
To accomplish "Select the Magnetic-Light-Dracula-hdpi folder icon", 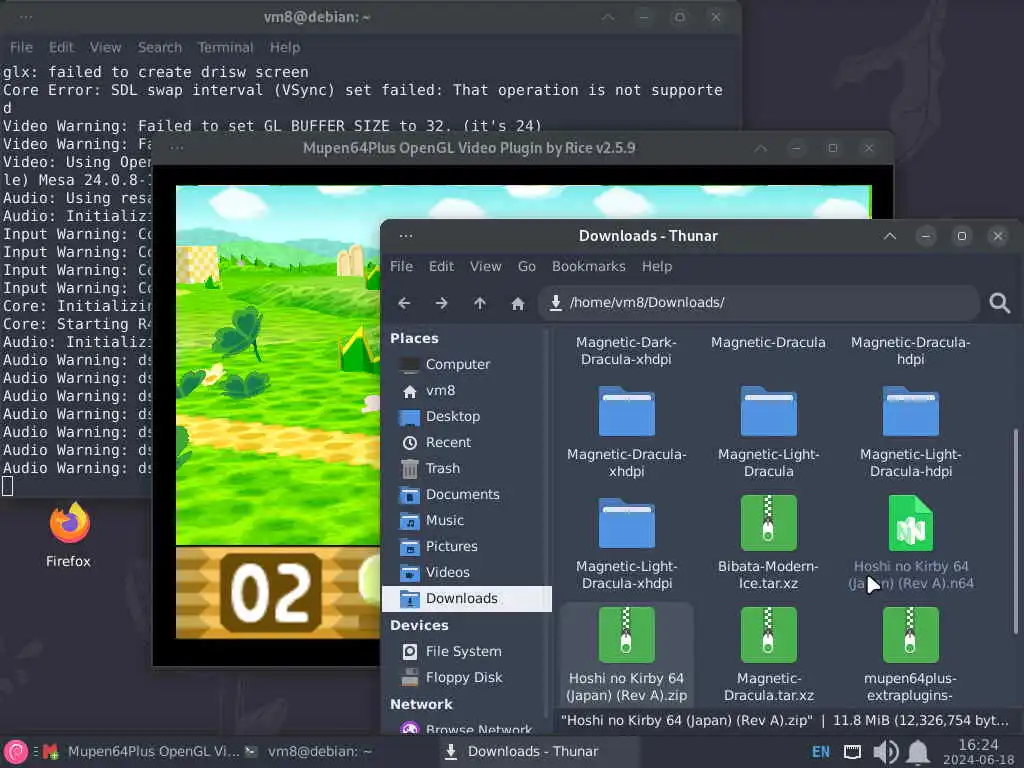I will pyautogui.click(x=910, y=411).
